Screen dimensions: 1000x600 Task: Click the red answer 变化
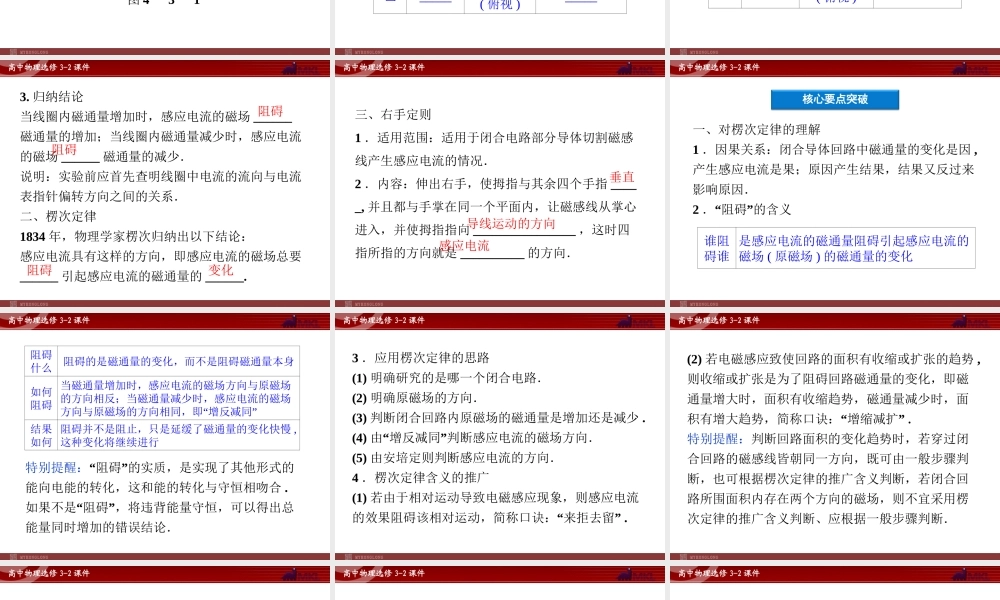click(x=221, y=270)
